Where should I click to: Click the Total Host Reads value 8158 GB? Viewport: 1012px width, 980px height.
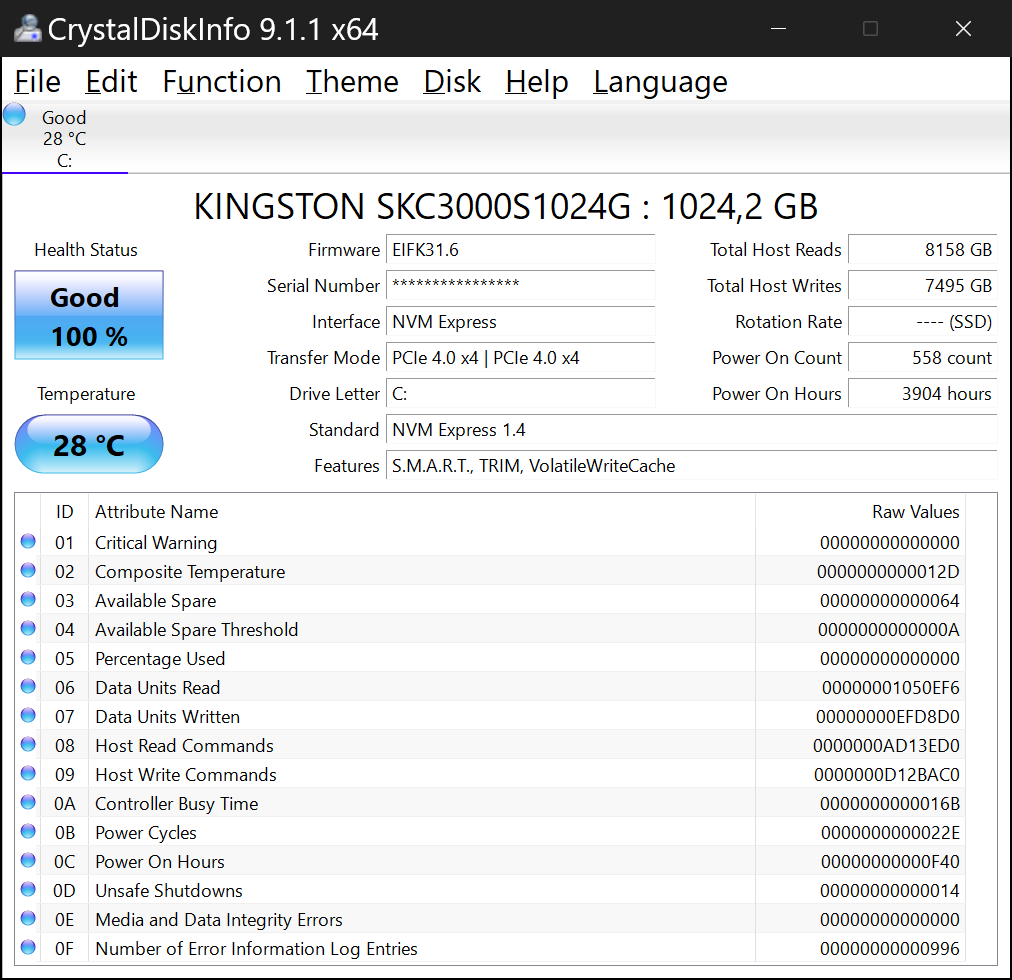922,250
